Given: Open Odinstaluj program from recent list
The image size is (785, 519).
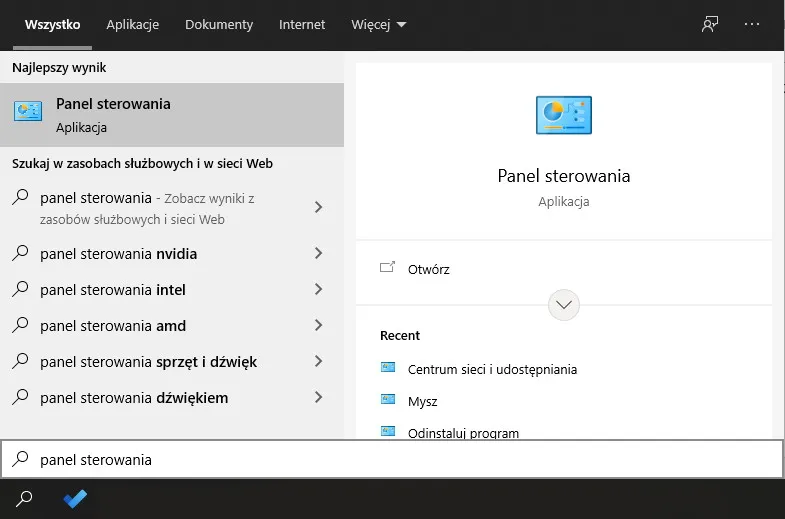Looking at the screenshot, I should point(463,433).
